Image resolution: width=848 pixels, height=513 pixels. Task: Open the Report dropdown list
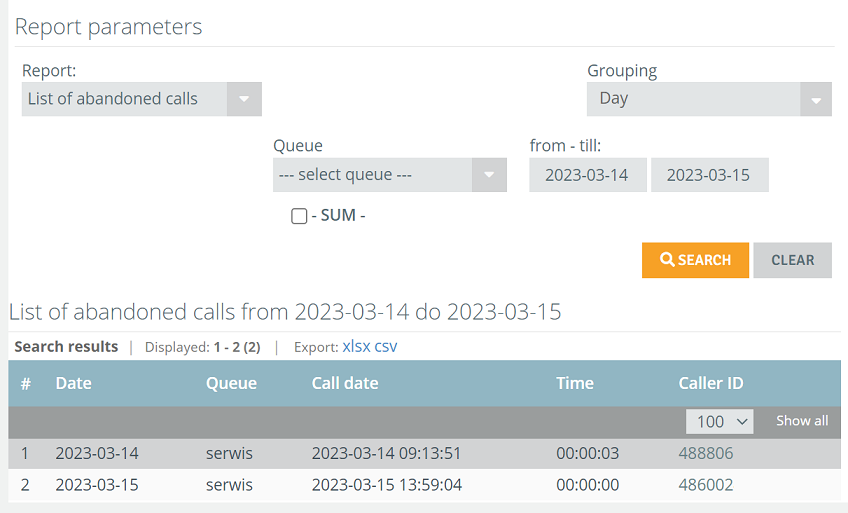[x=141, y=99]
